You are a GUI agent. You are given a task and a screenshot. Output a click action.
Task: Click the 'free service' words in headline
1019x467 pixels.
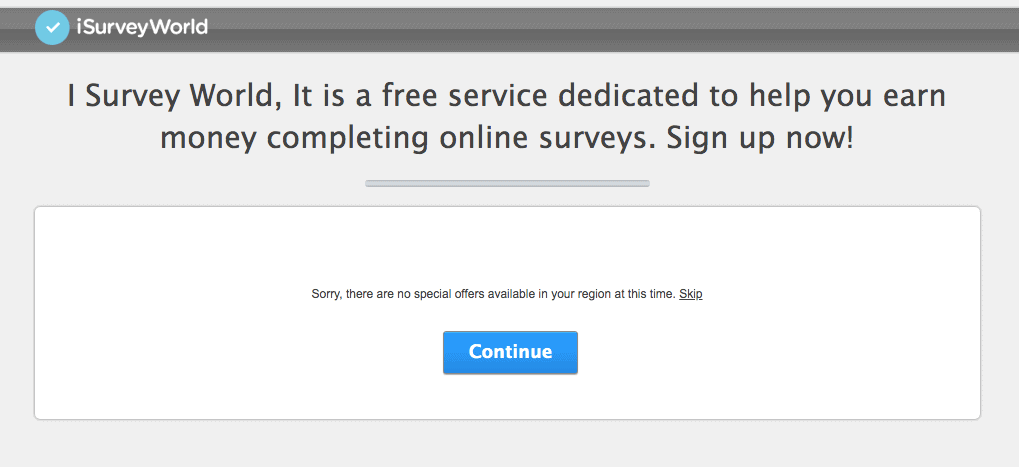tap(465, 96)
